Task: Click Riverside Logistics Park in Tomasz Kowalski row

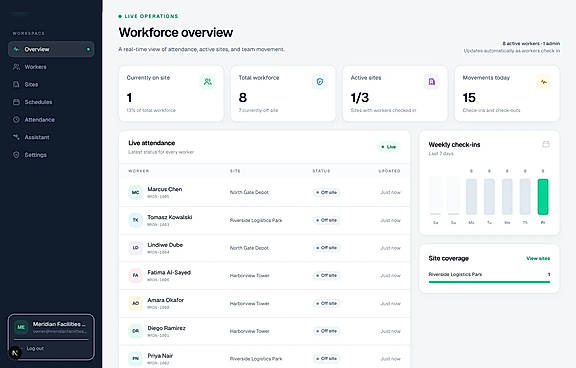Action: (256, 220)
